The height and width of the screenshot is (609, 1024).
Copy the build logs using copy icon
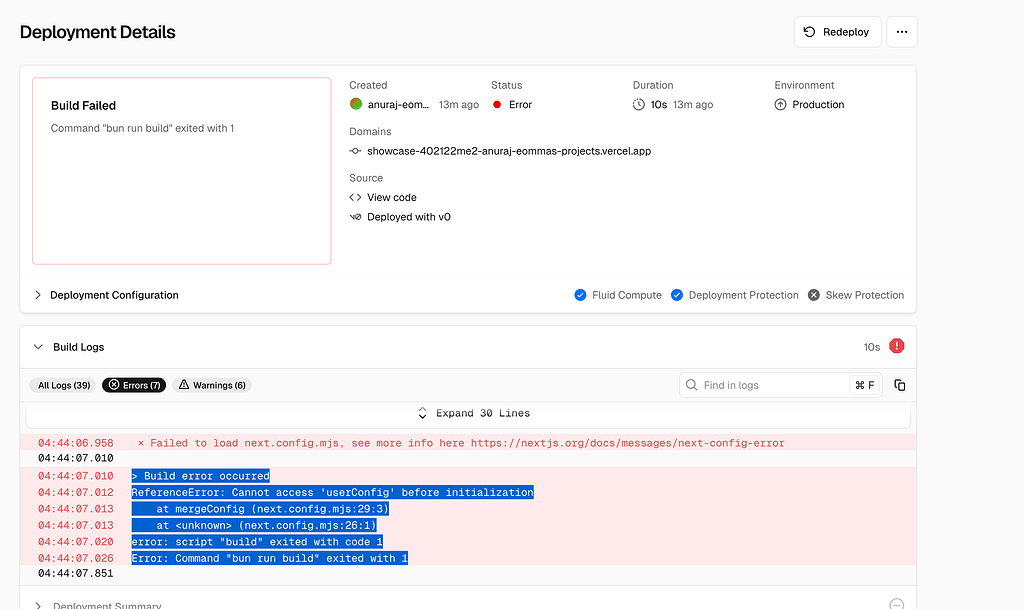coord(899,384)
